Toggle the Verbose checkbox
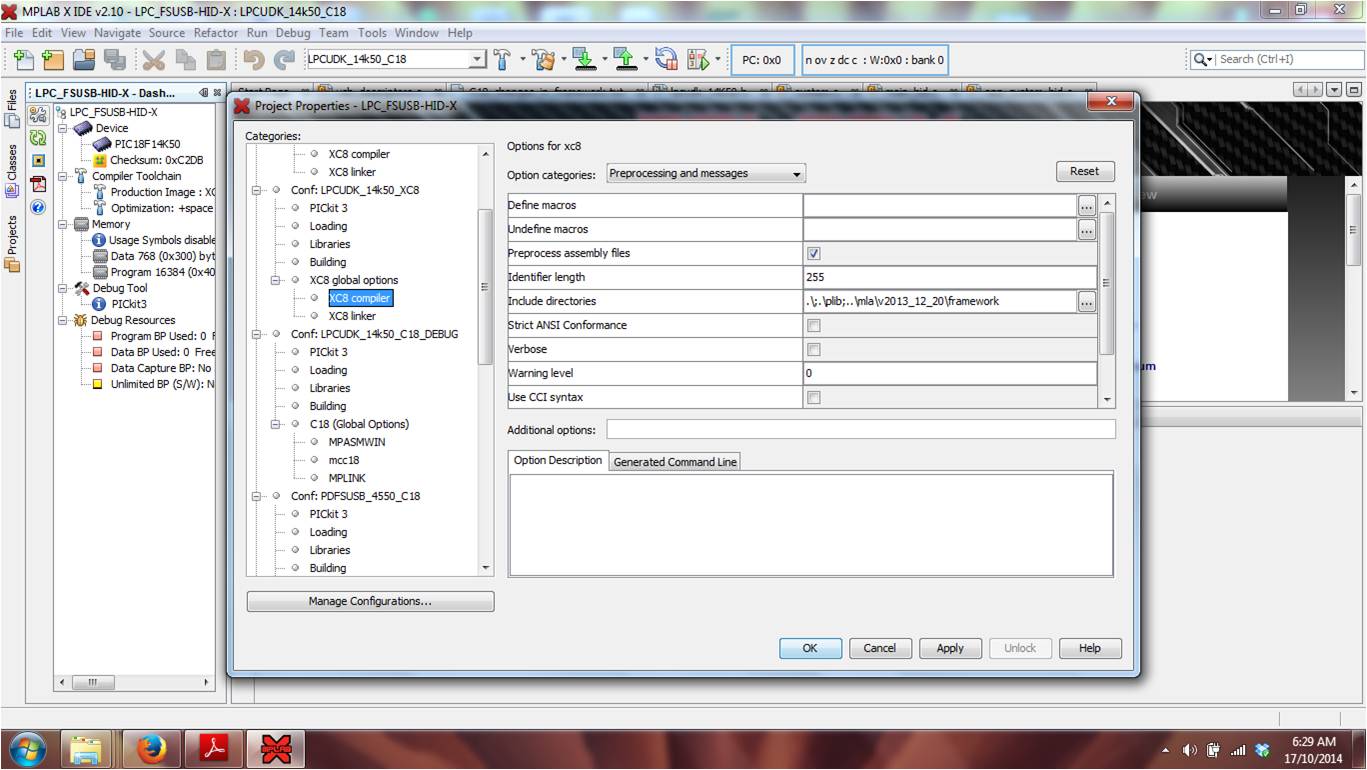Viewport: 1367px width, 770px height. click(x=813, y=349)
